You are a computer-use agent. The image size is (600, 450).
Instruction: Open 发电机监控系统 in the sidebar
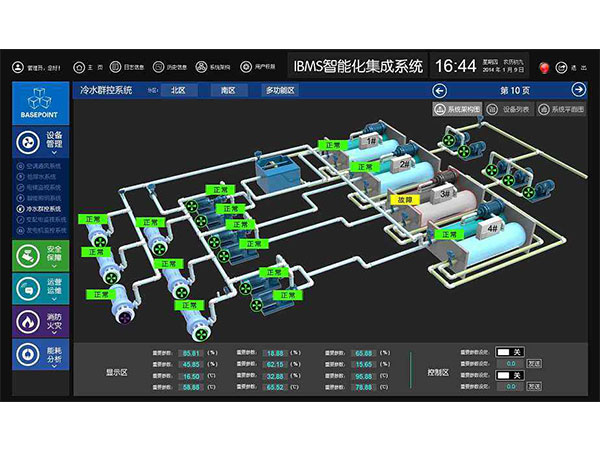point(42,230)
